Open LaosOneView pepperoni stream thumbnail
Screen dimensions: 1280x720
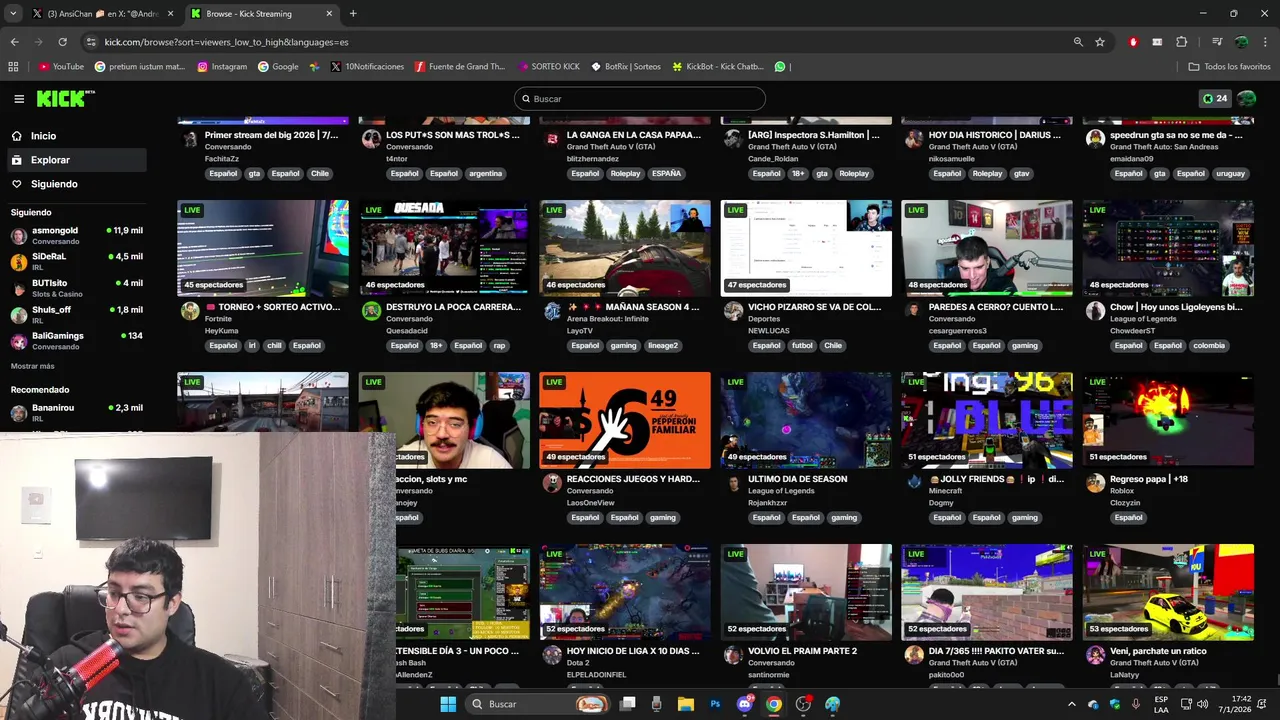tap(625, 420)
